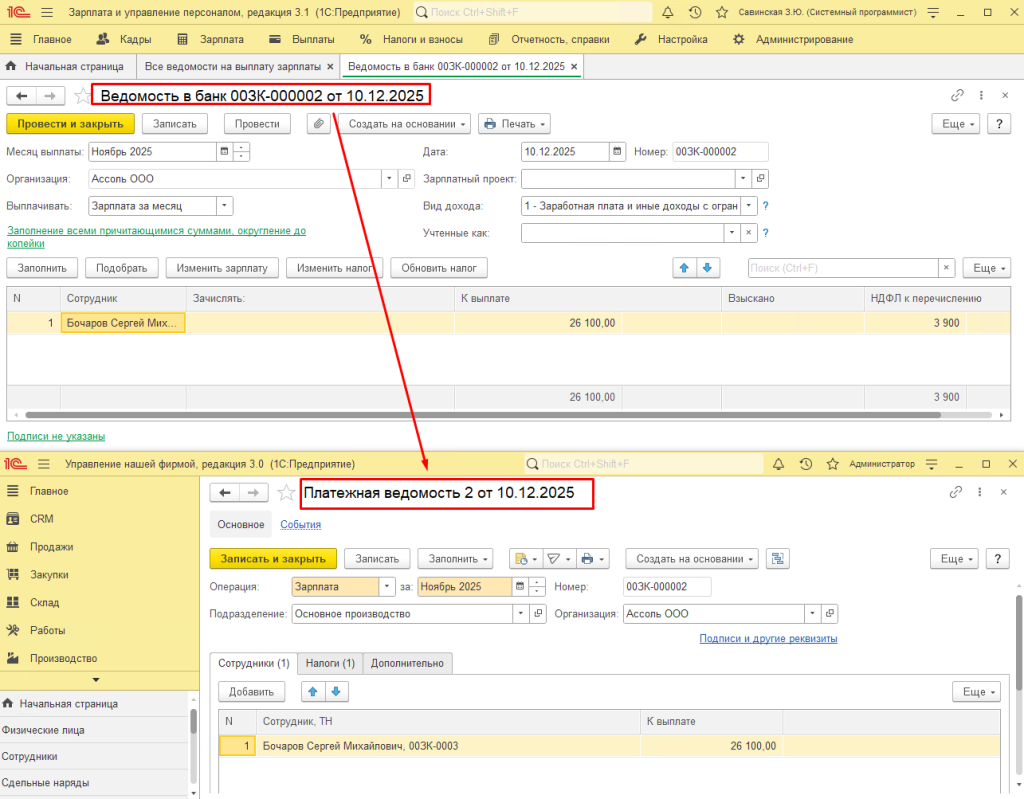
Task: Move row down with blue arrow above Сотрудники table
Action: [336, 691]
